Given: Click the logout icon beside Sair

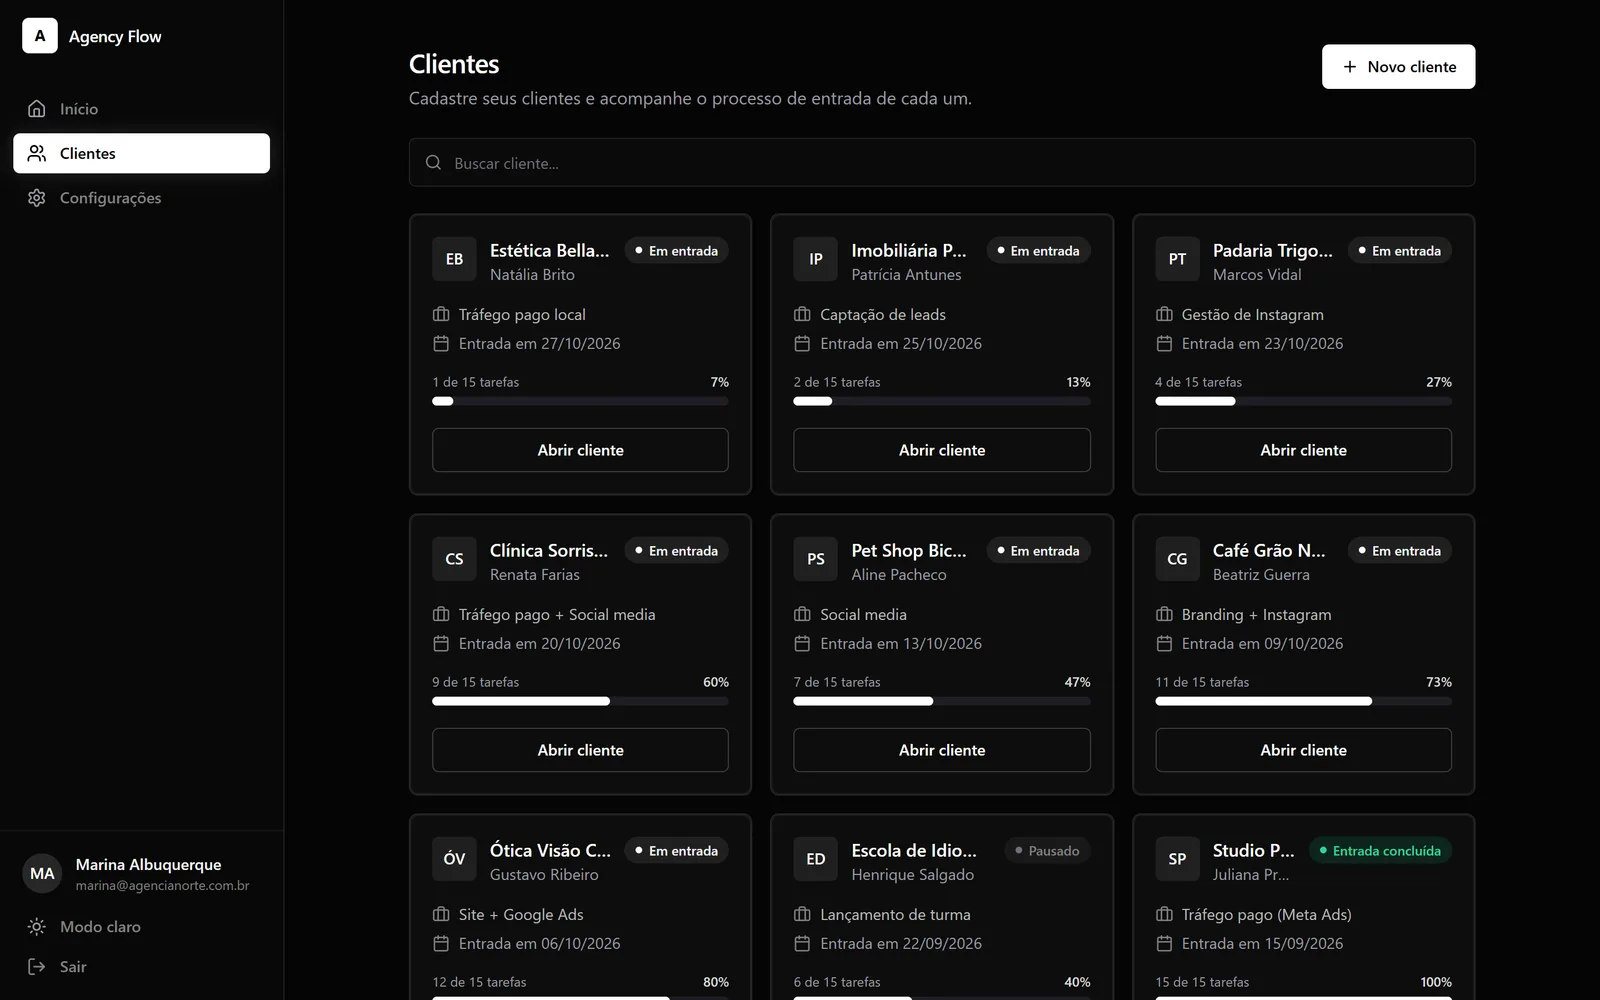Looking at the screenshot, I should click(x=37, y=966).
